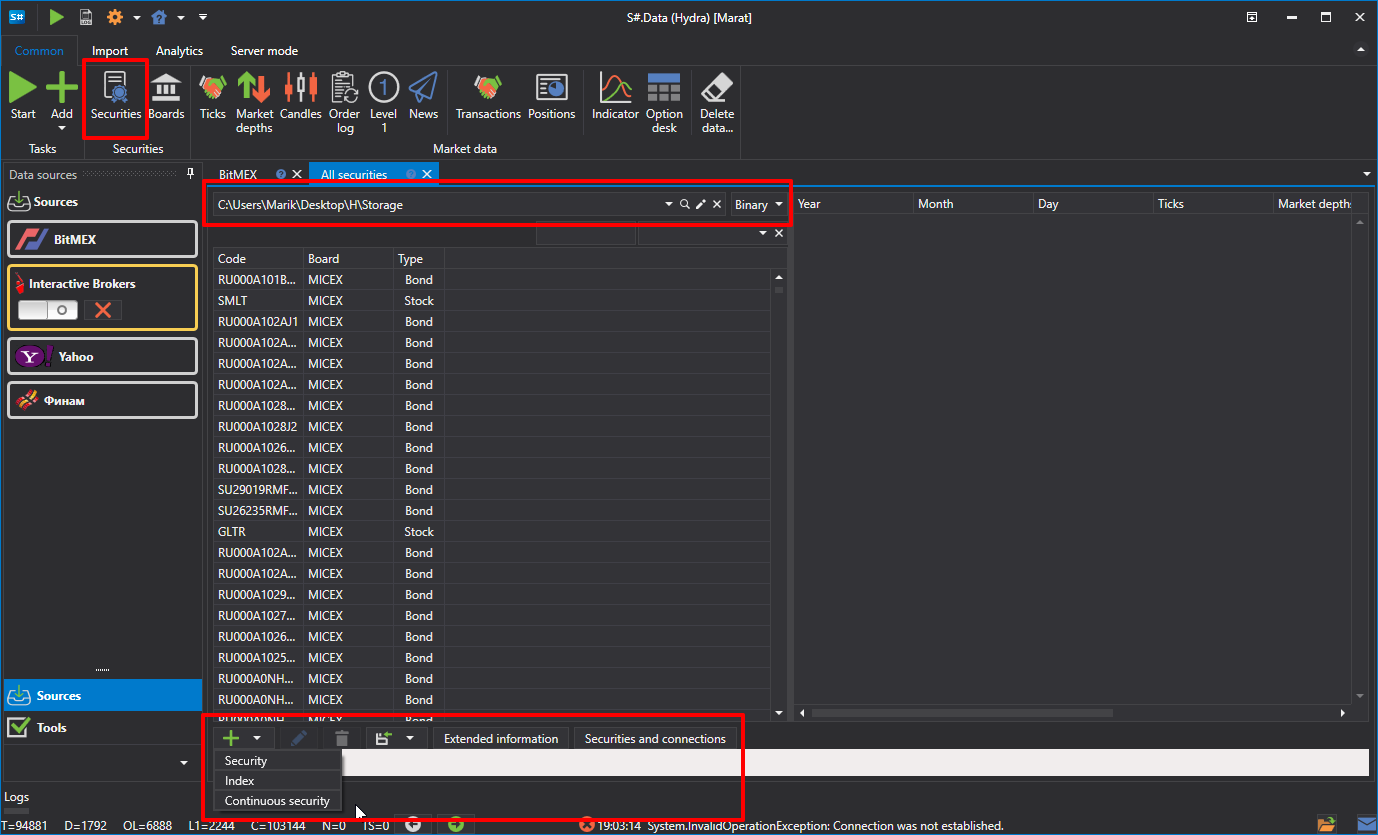Click the Extended information button
The height and width of the screenshot is (835, 1378).
[501, 739]
